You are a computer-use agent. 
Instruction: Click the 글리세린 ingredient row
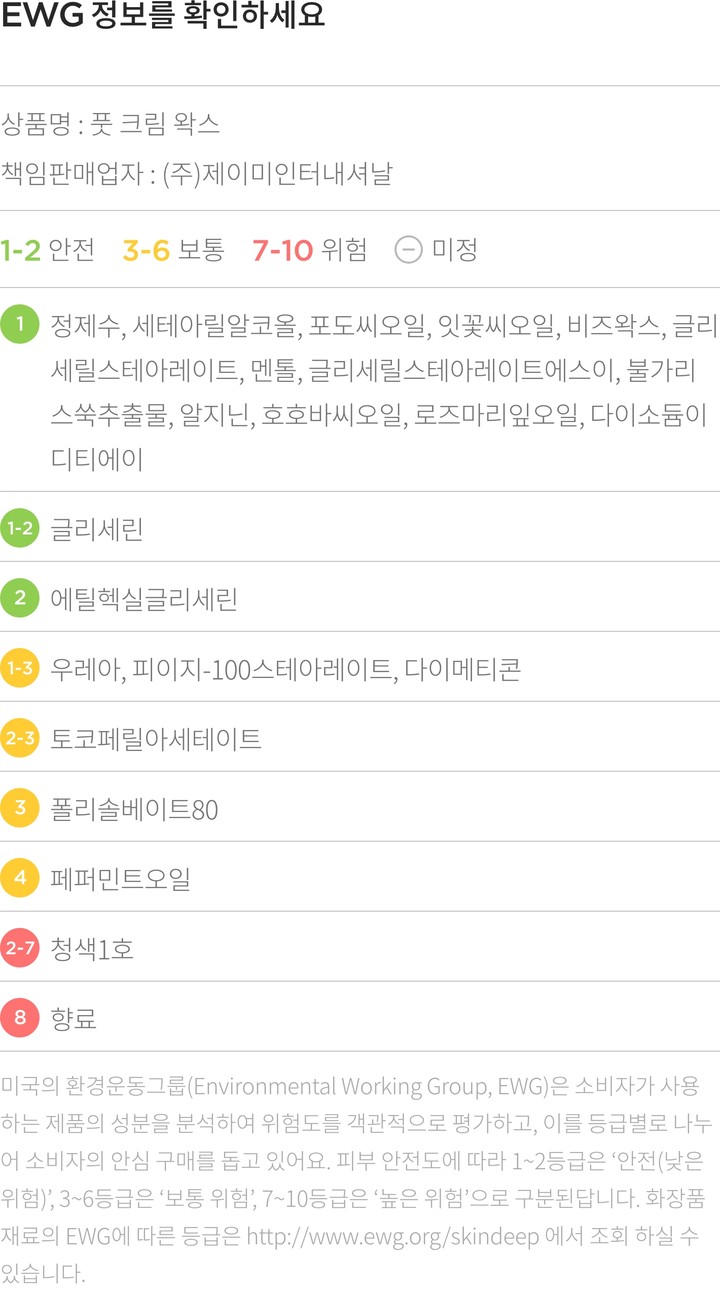[x=97, y=529]
